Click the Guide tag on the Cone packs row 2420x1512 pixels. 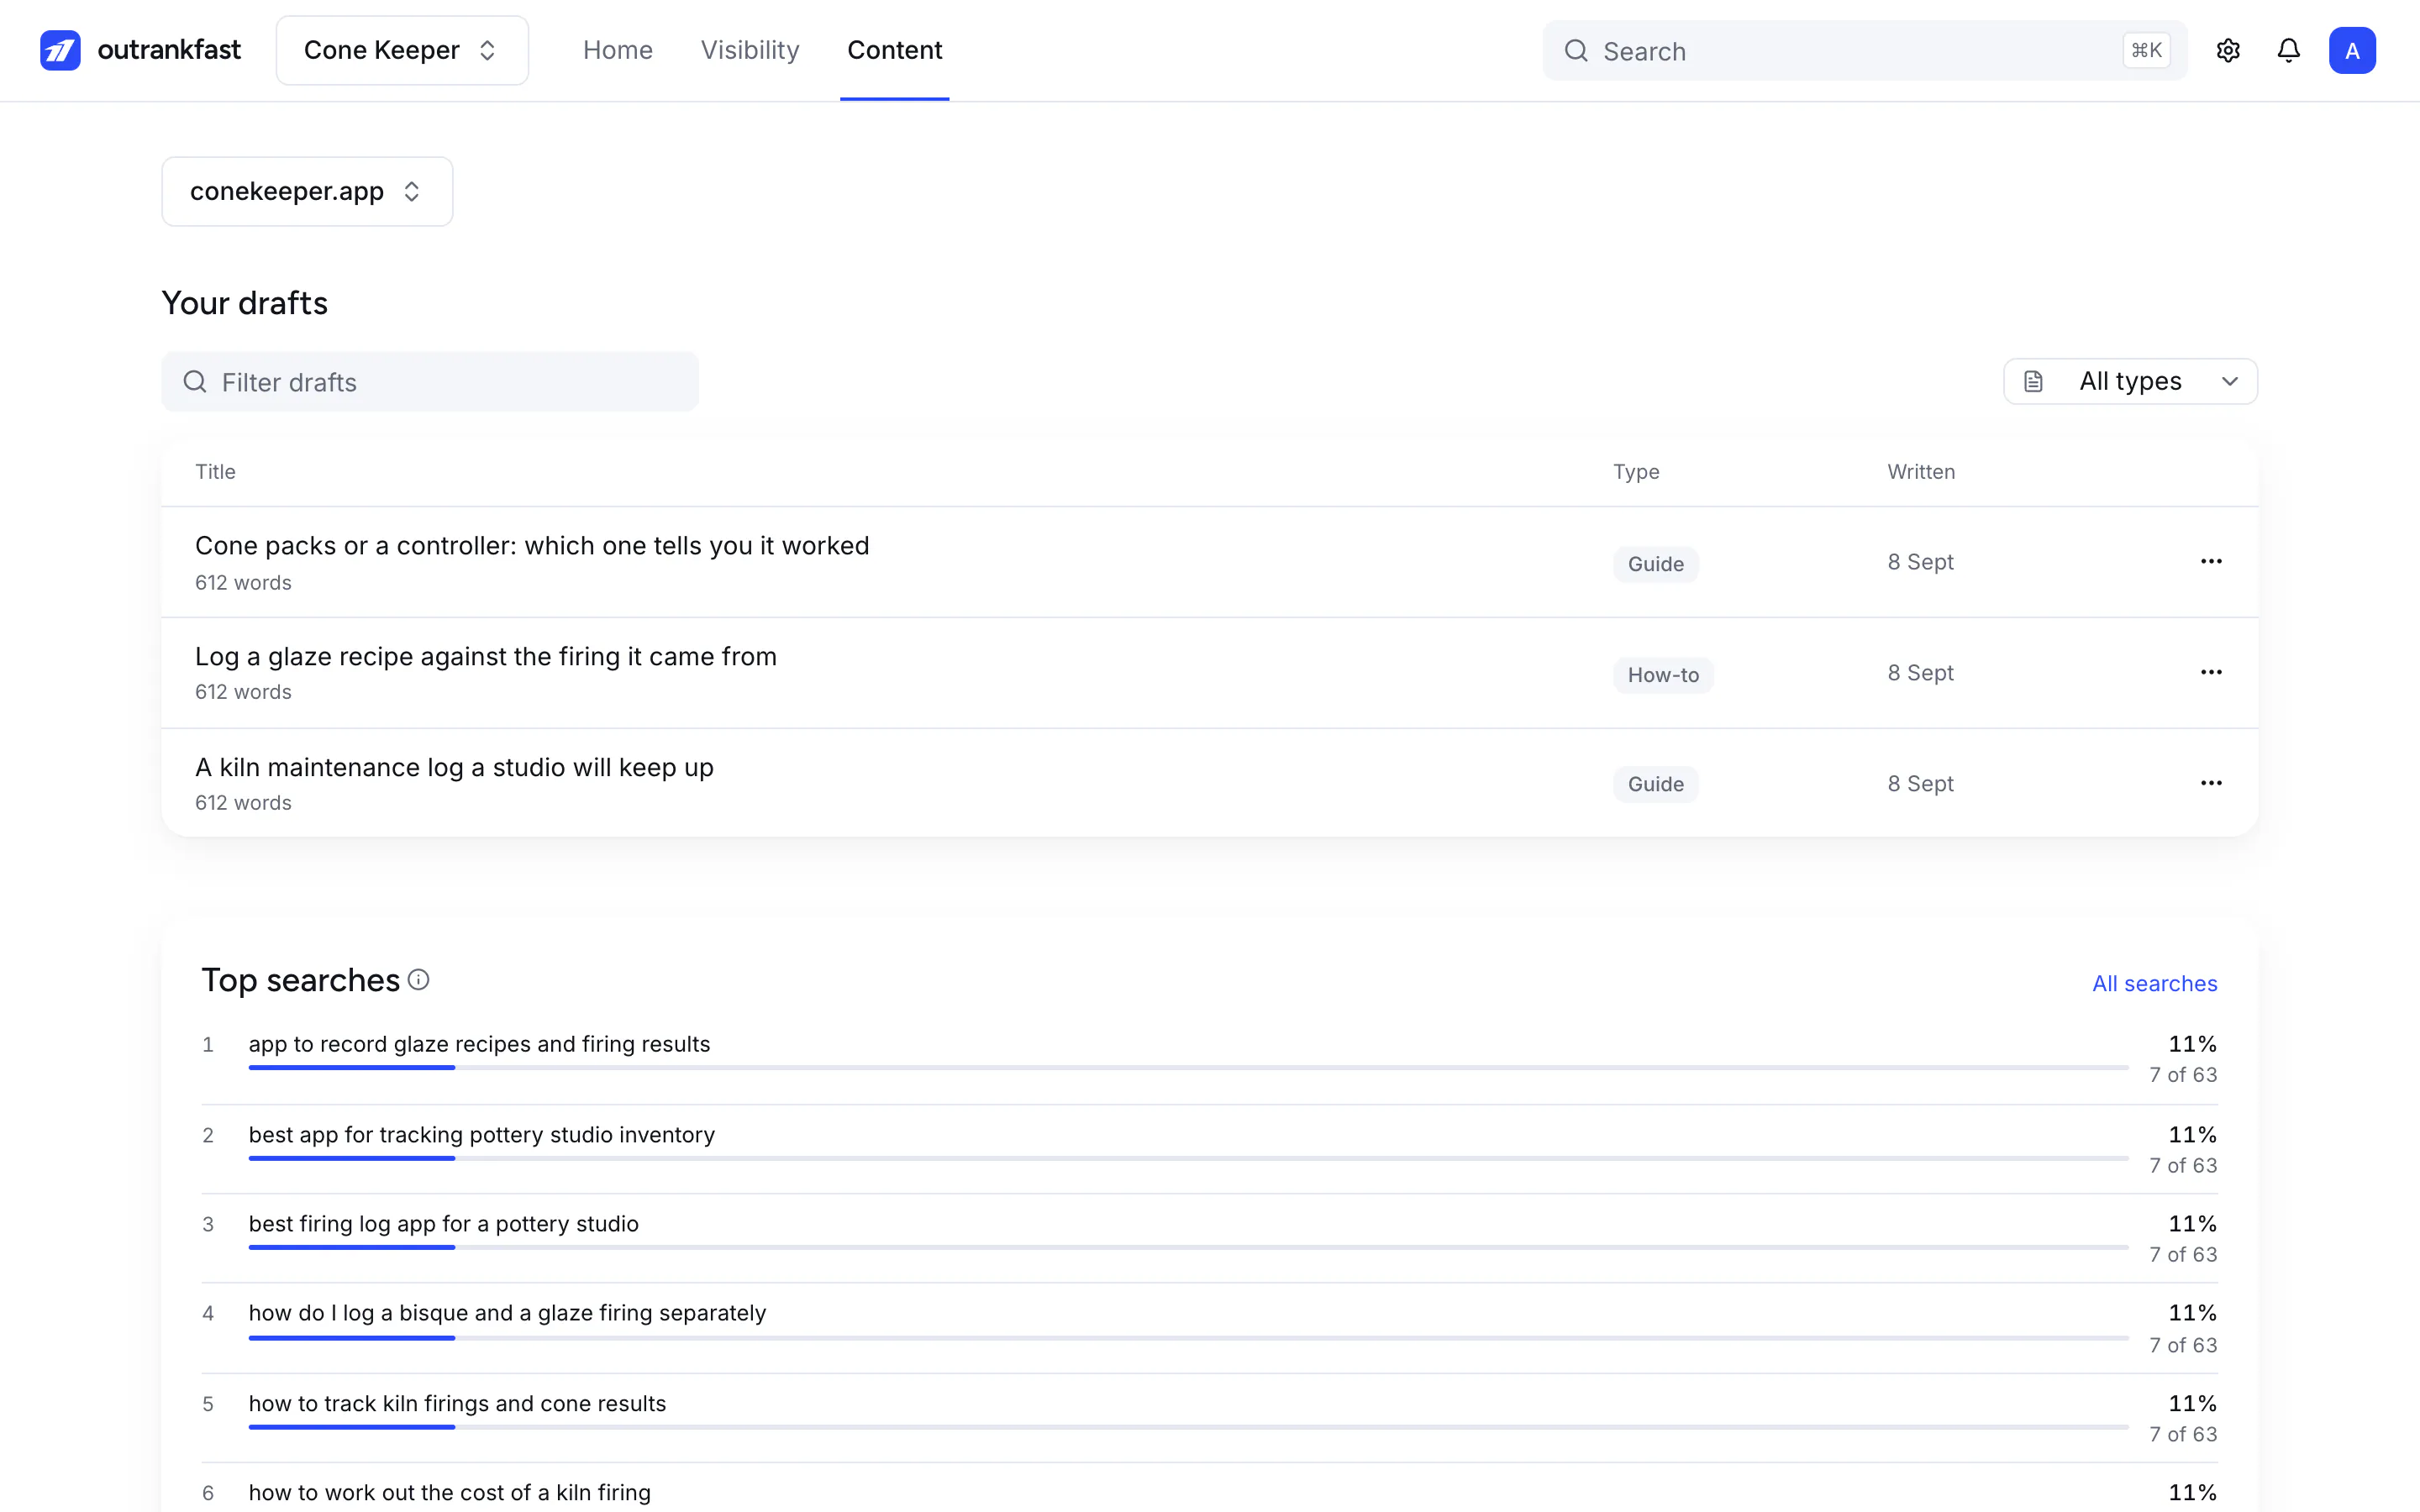[x=1655, y=564]
